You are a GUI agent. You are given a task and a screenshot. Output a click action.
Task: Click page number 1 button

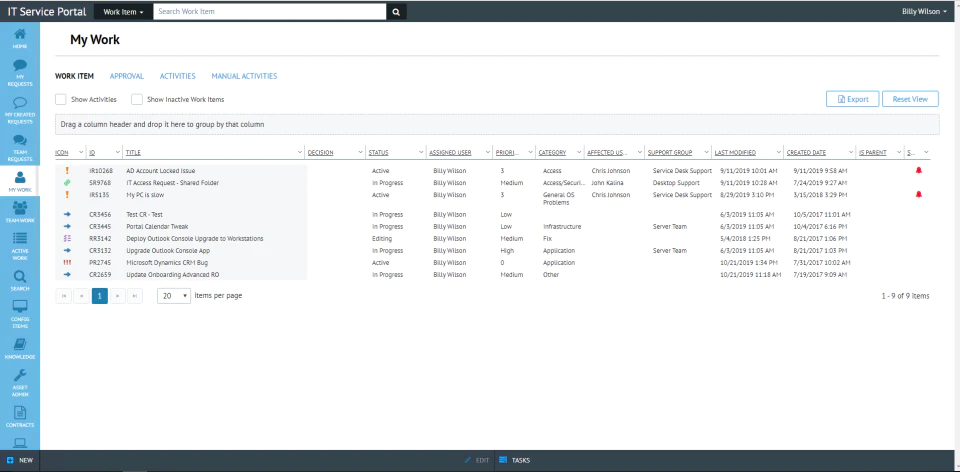point(100,296)
